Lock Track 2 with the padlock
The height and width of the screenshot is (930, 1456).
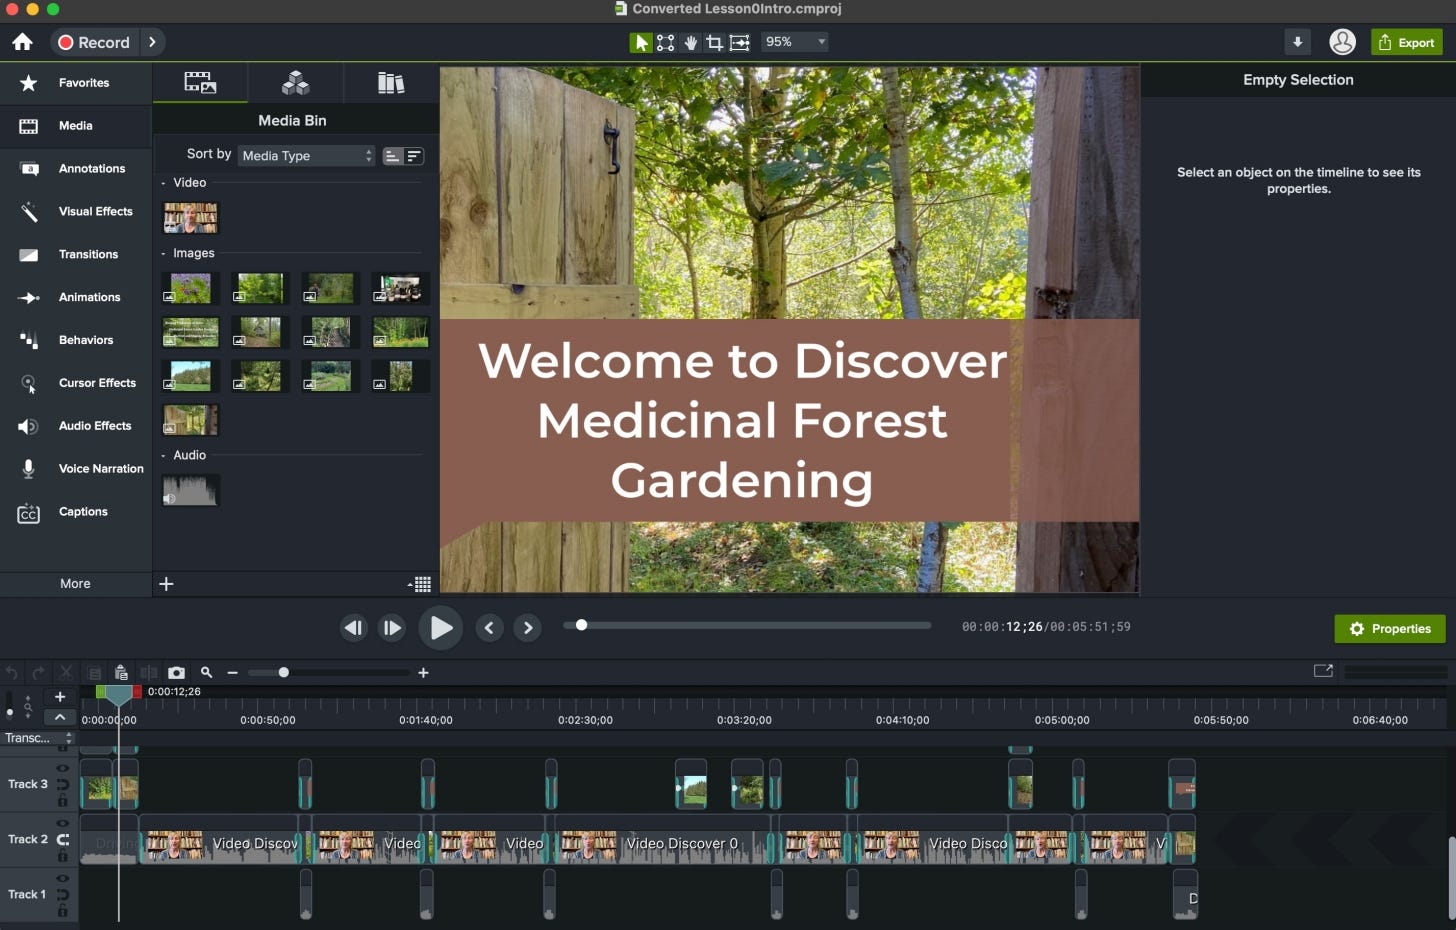click(62, 856)
